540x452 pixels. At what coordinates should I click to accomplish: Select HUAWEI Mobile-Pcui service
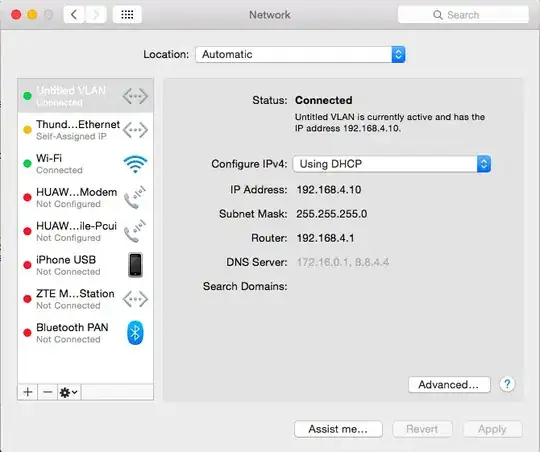85,231
